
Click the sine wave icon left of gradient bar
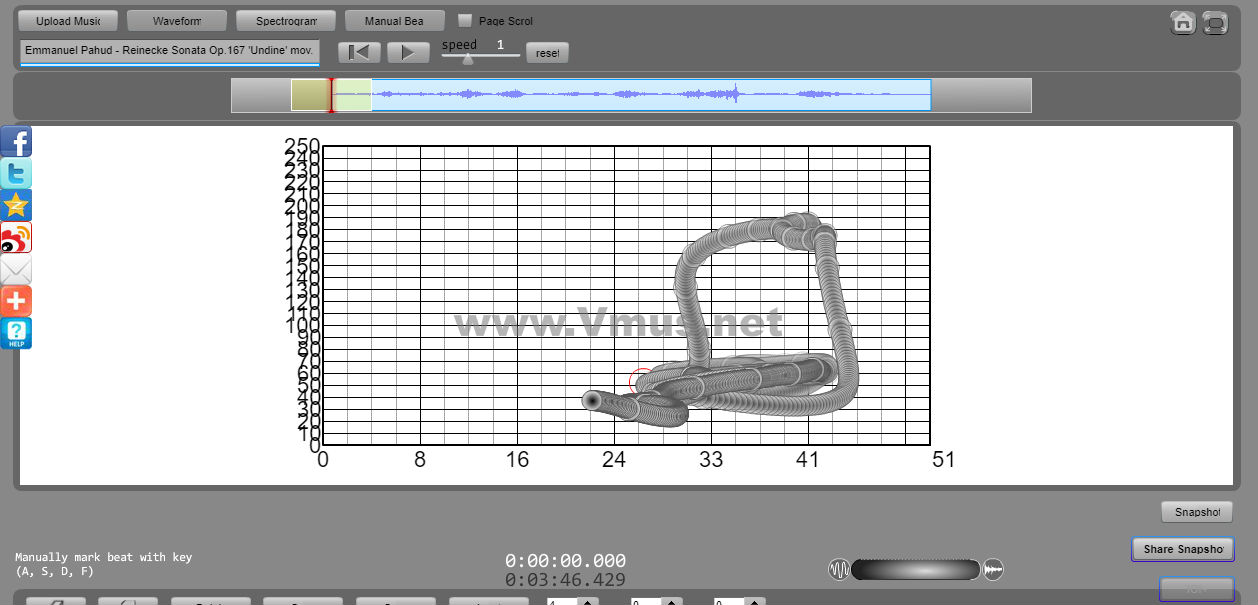tap(839, 569)
